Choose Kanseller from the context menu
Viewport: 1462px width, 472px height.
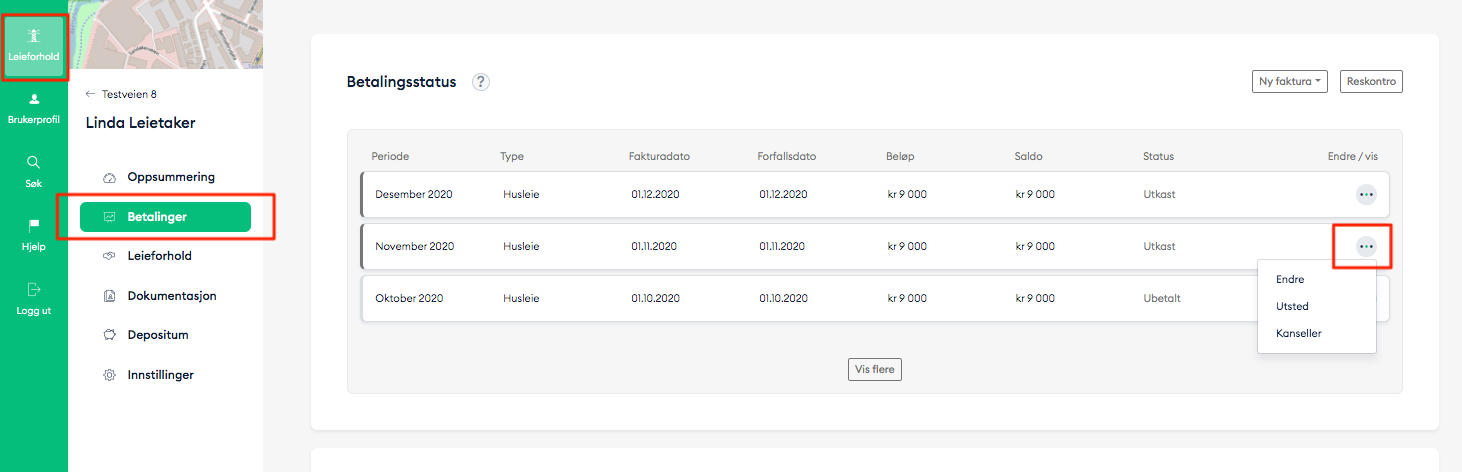click(1299, 333)
